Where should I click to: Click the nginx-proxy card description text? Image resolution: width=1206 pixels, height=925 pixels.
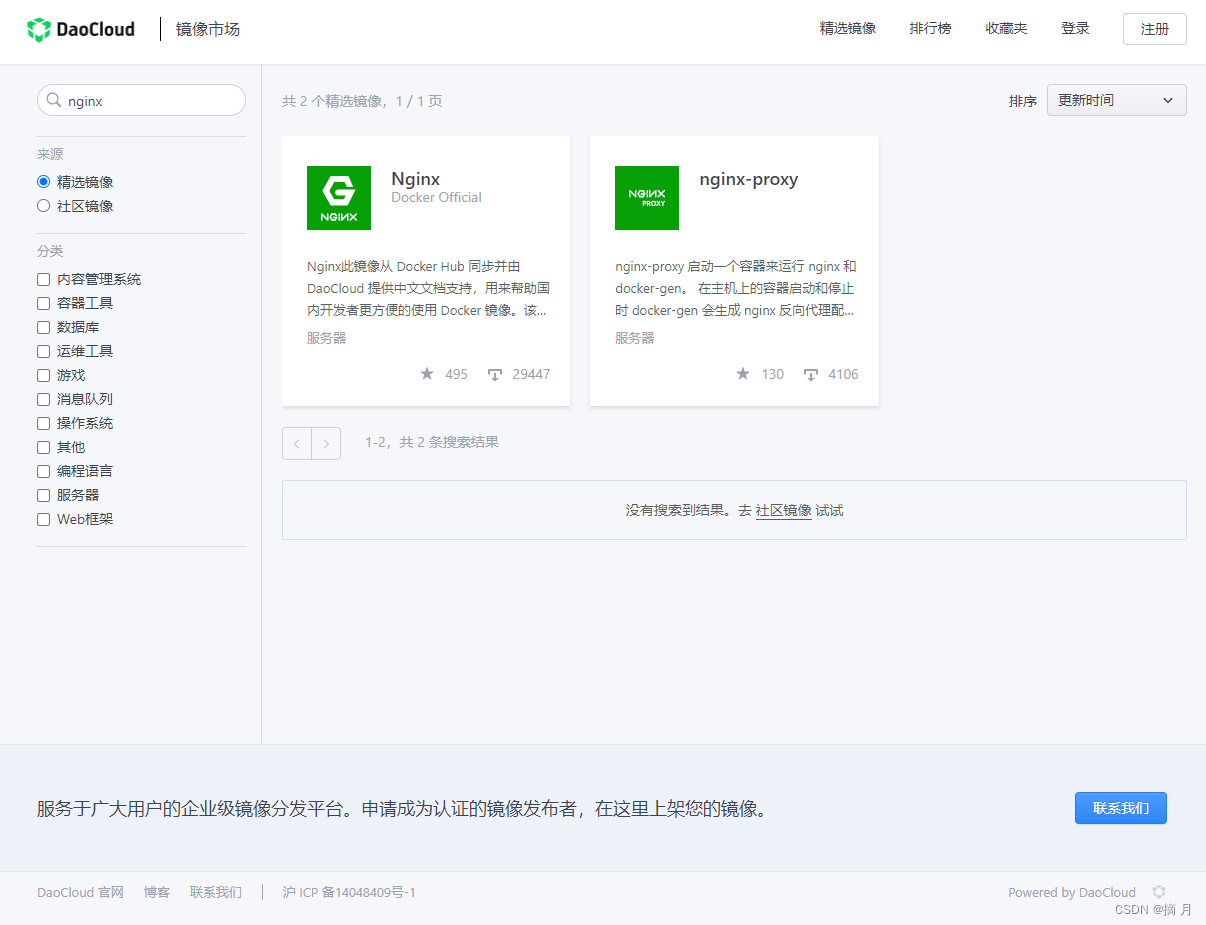pos(736,288)
